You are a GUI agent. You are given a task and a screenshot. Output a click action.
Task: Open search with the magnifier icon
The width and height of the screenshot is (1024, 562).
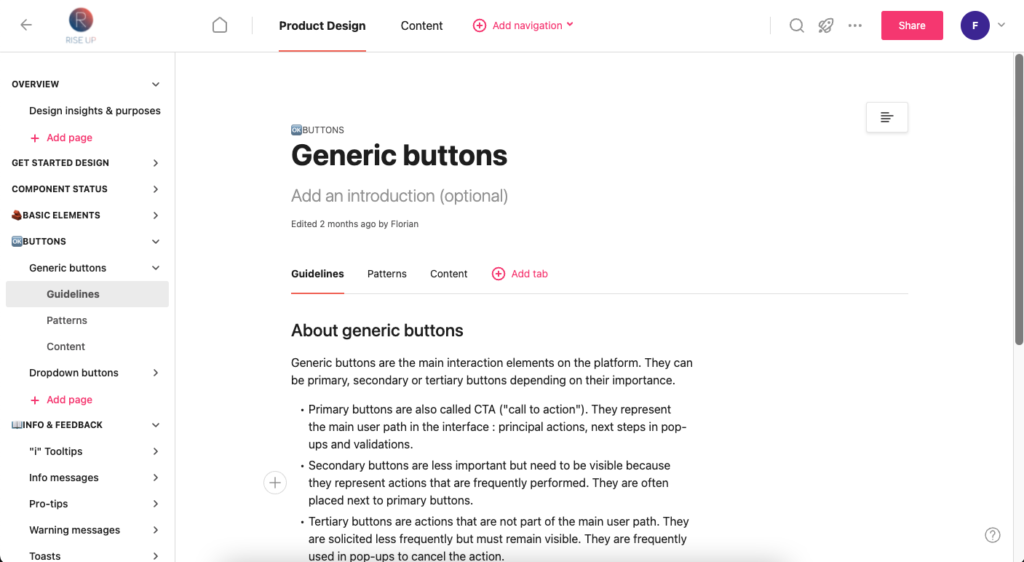(x=796, y=26)
